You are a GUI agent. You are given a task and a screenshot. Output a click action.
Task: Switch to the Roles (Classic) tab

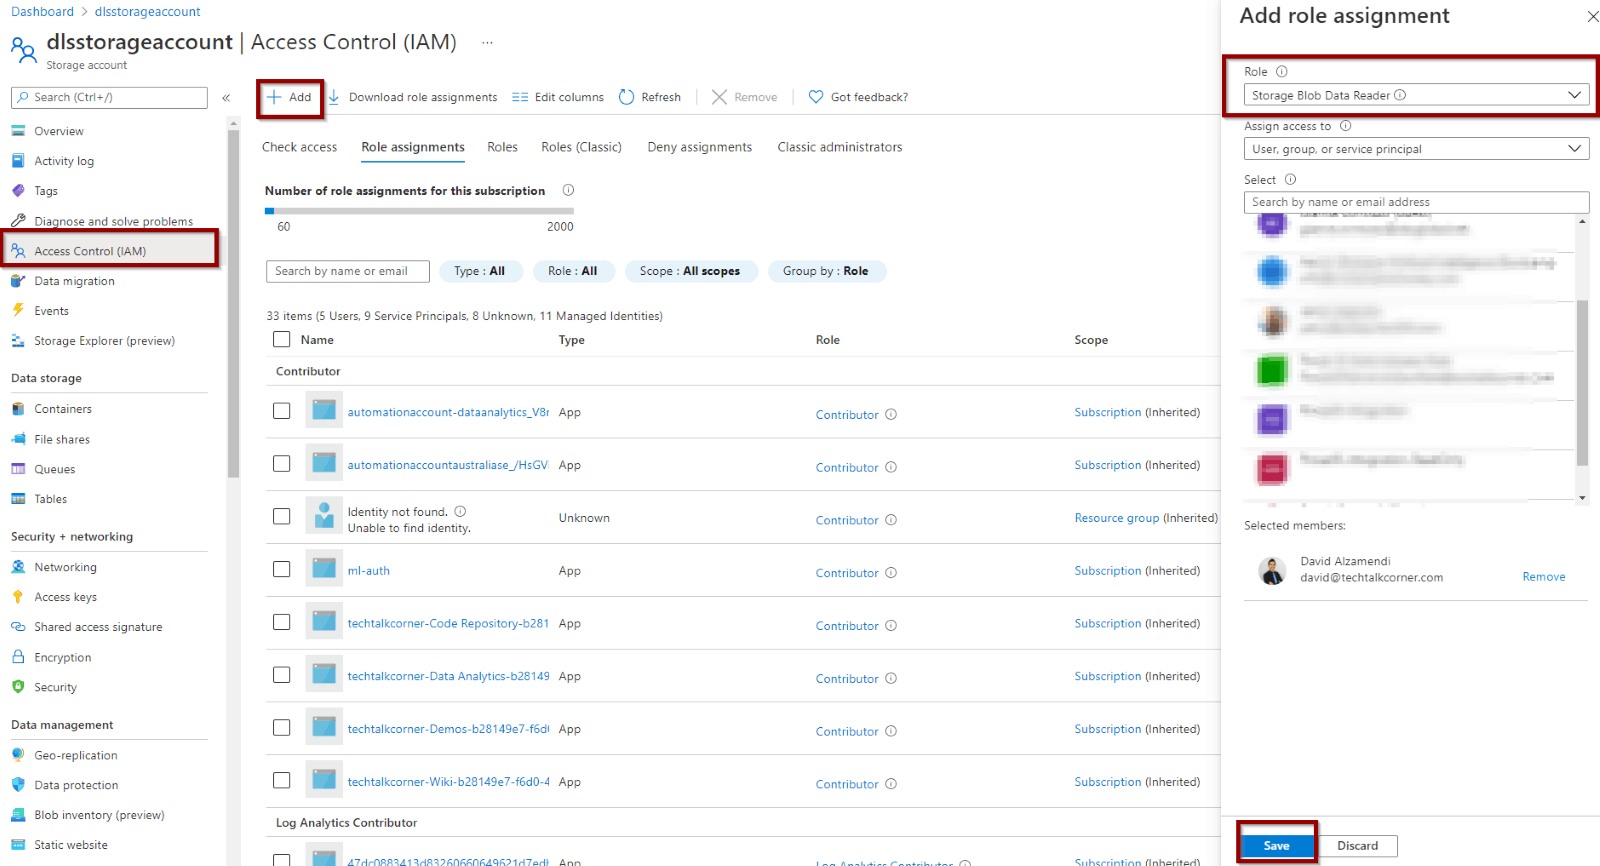581,147
